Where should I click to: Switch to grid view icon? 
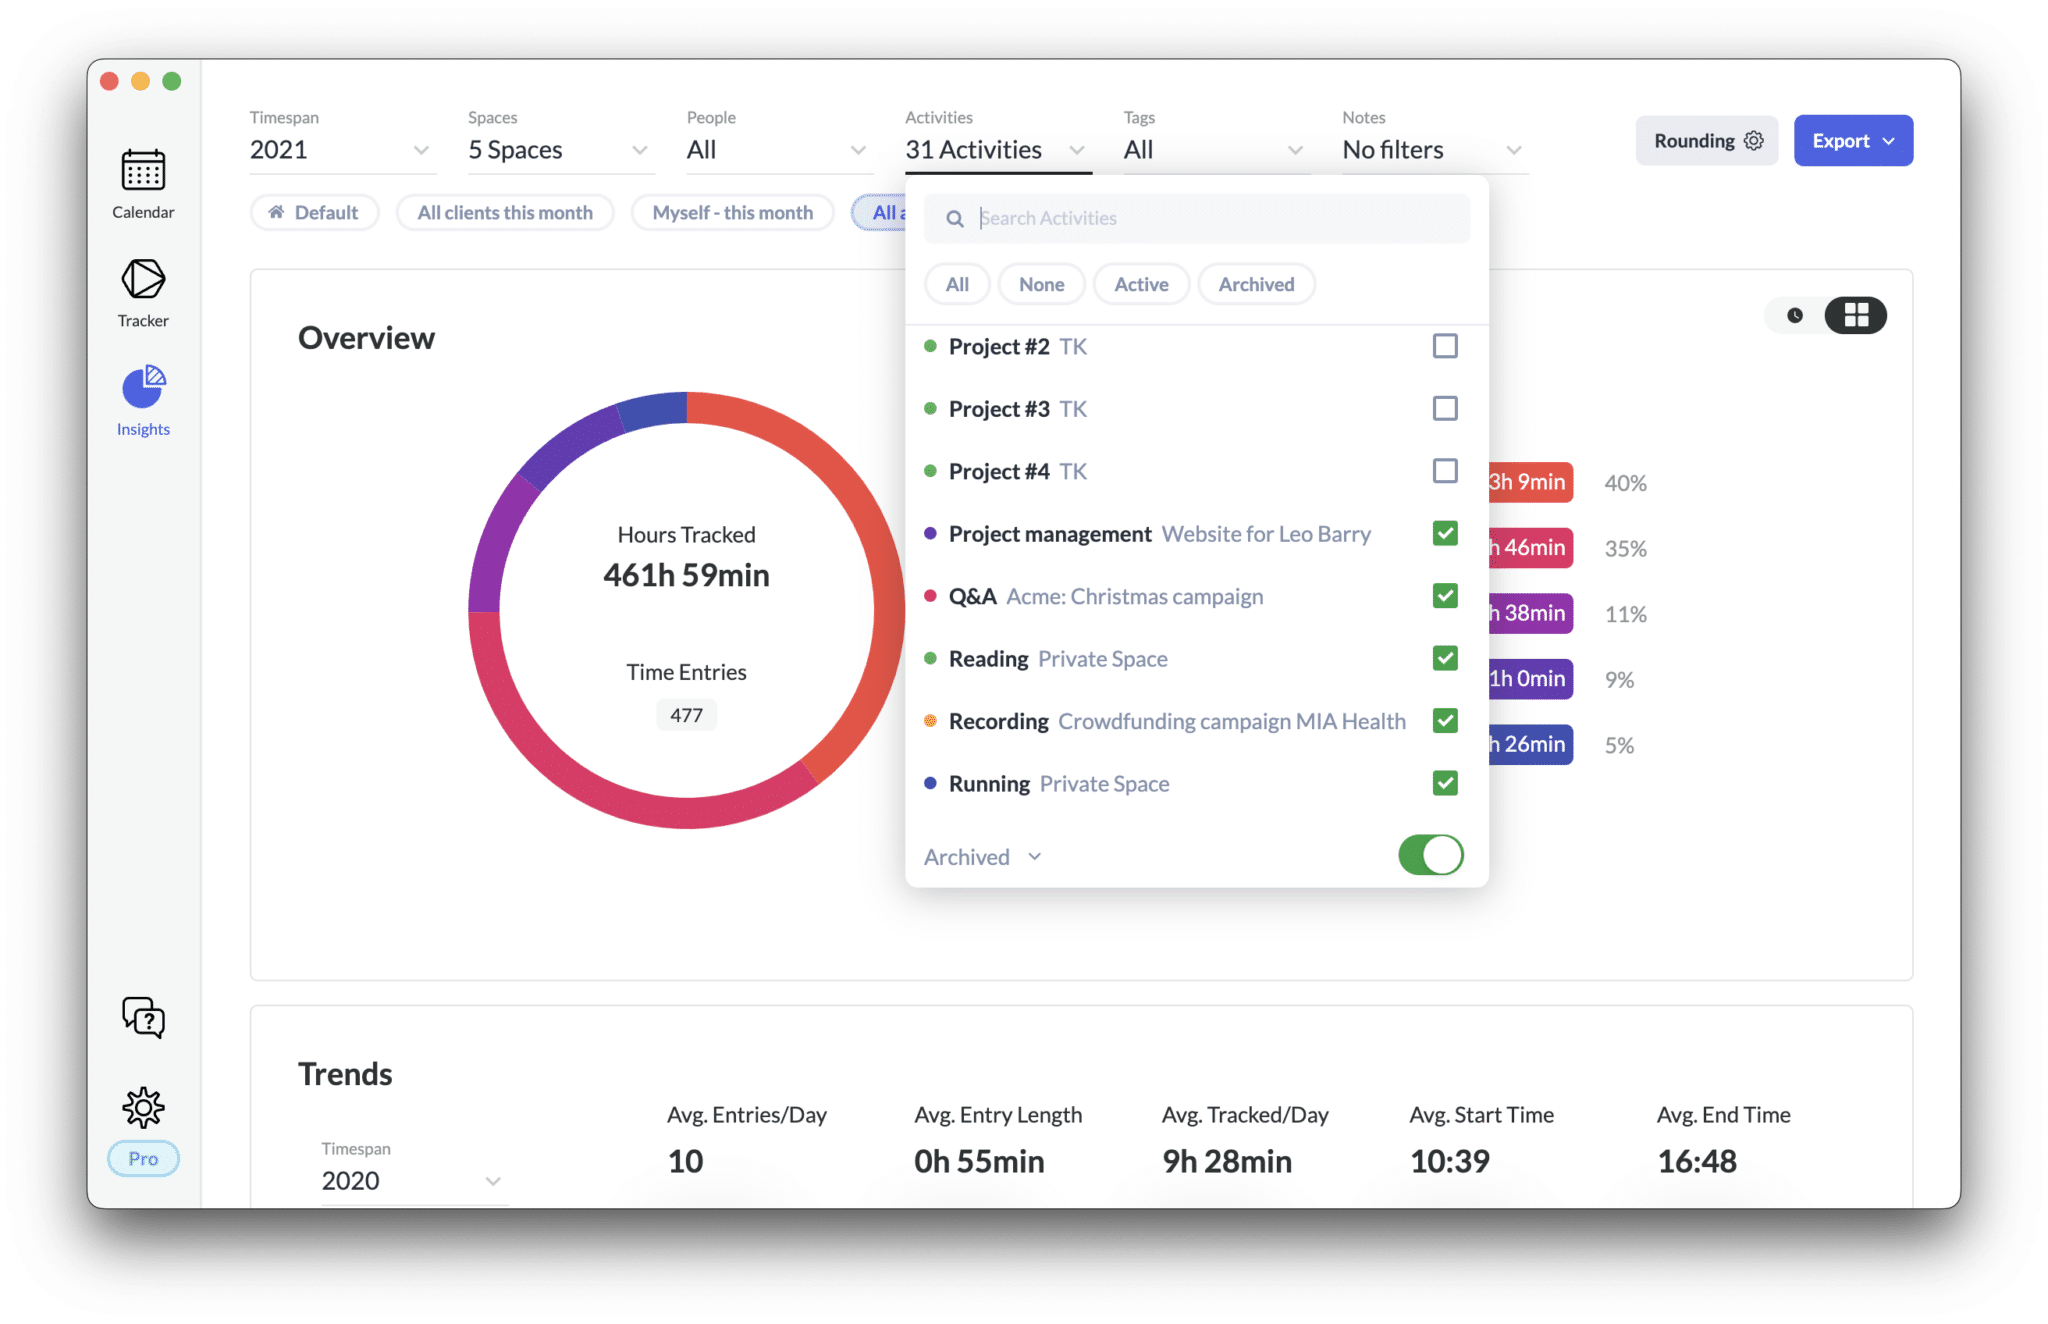tap(1856, 315)
